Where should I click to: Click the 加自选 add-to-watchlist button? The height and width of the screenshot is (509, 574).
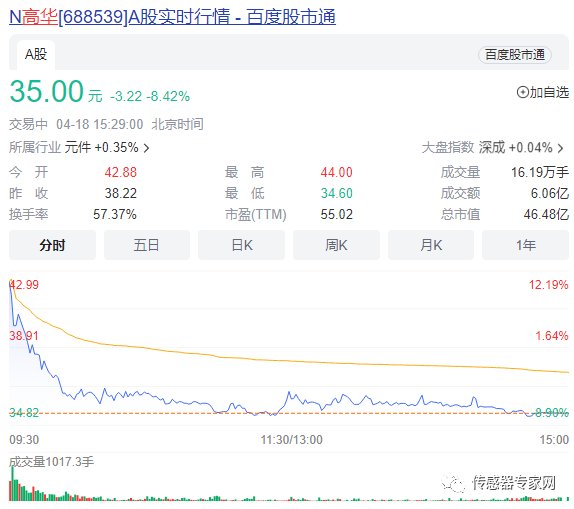(x=543, y=92)
